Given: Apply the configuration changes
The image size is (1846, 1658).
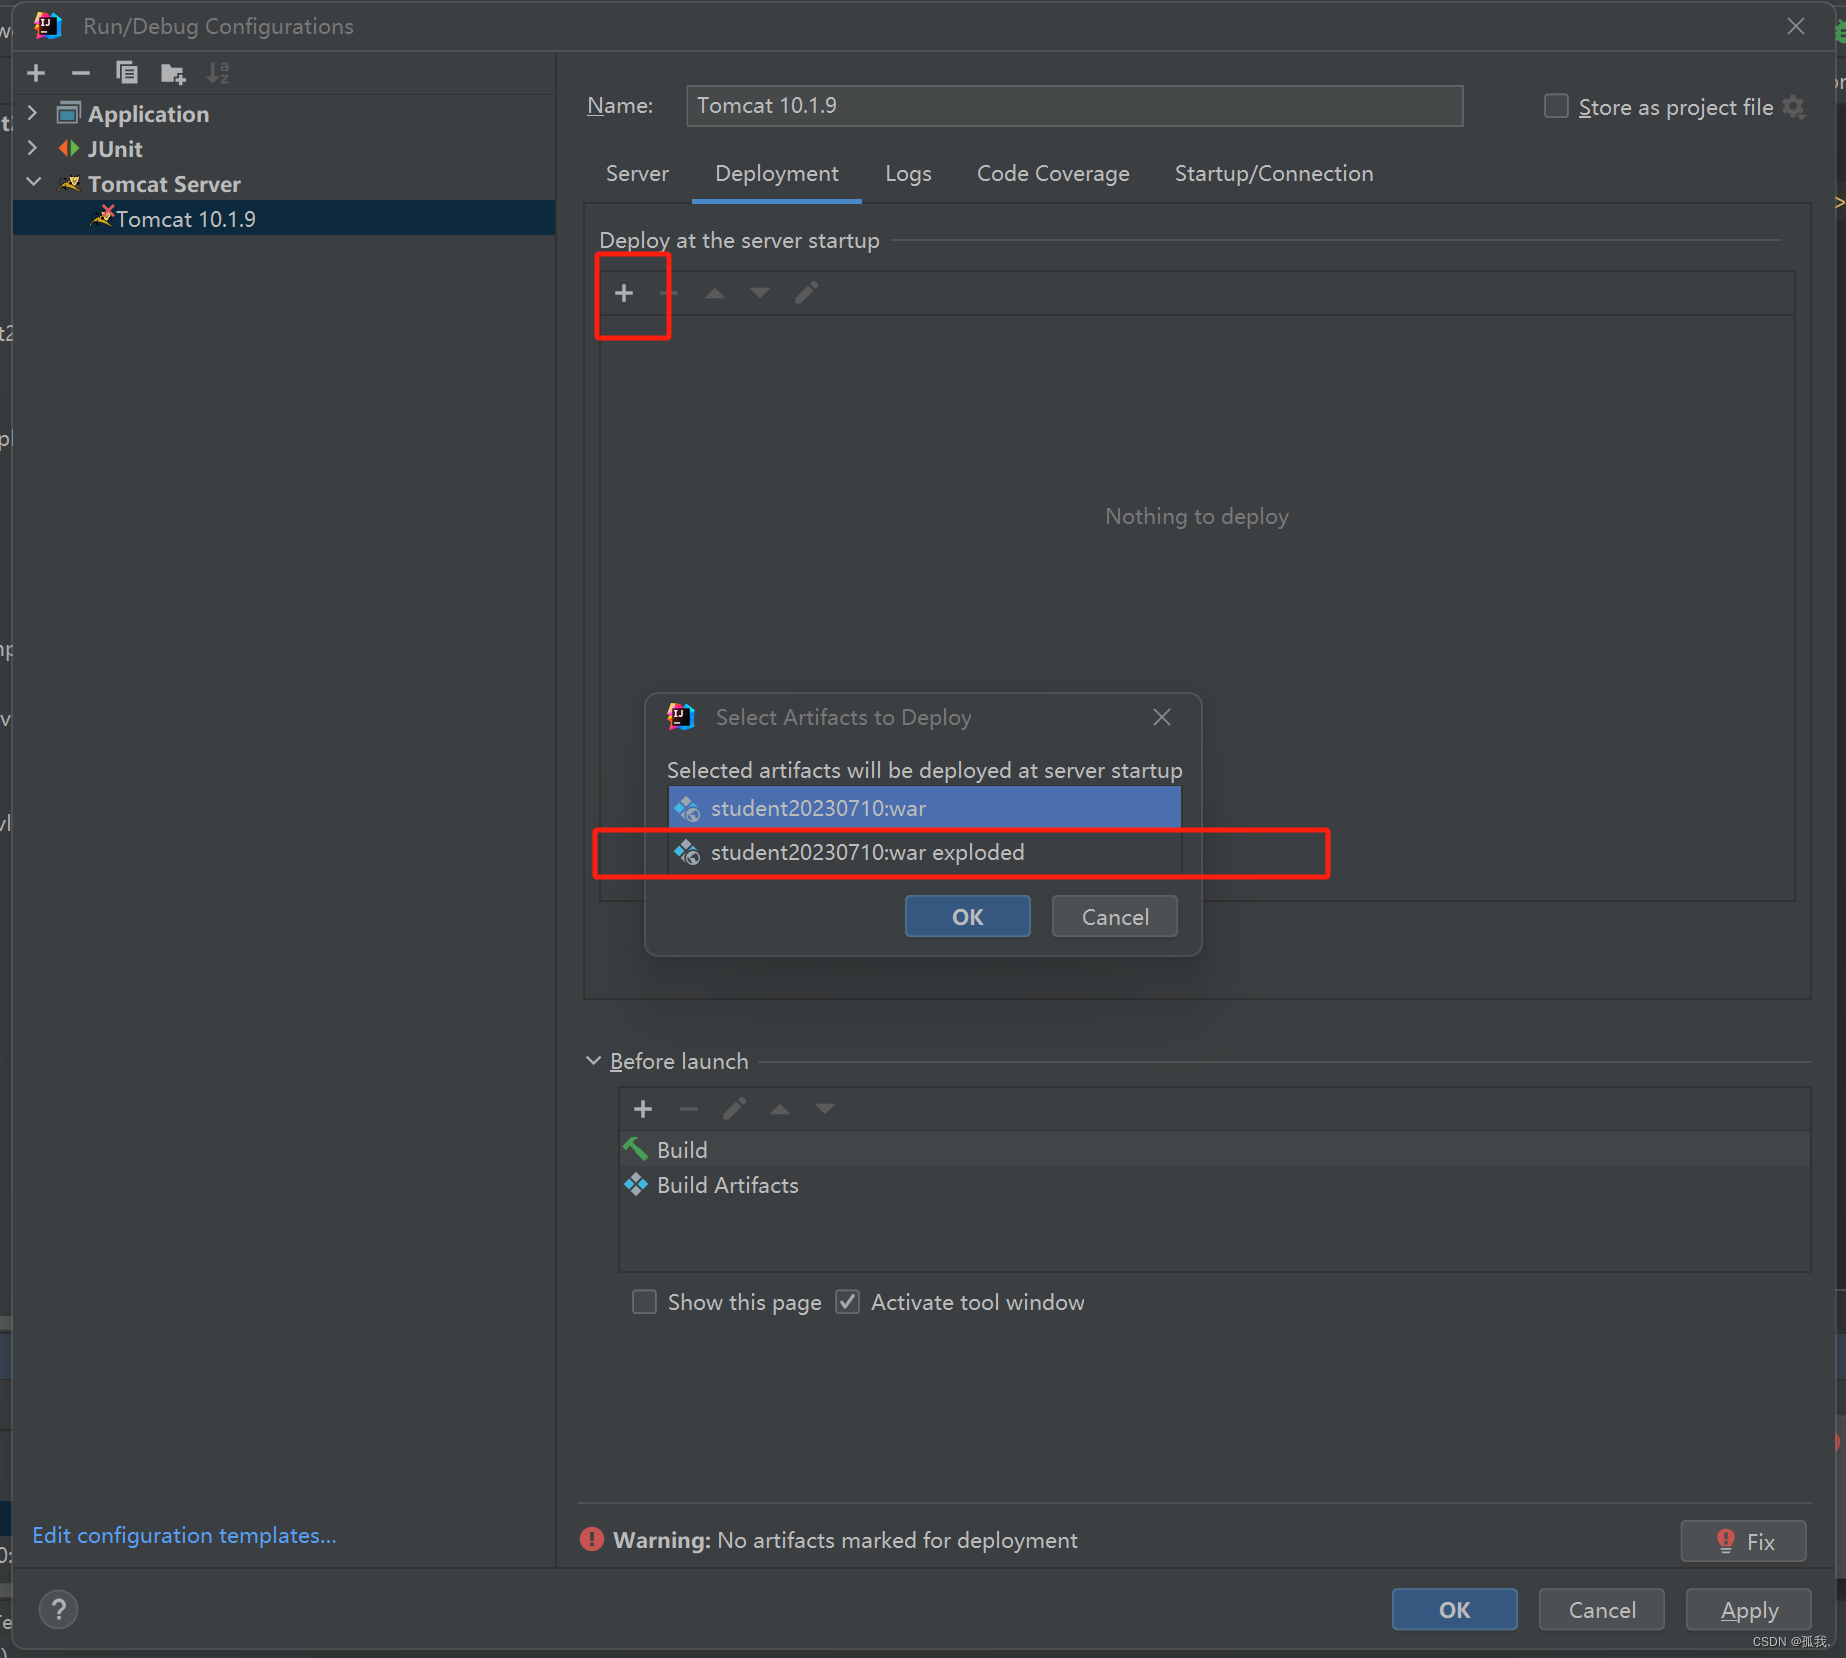Looking at the screenshot, I should coord(1749,1610).
